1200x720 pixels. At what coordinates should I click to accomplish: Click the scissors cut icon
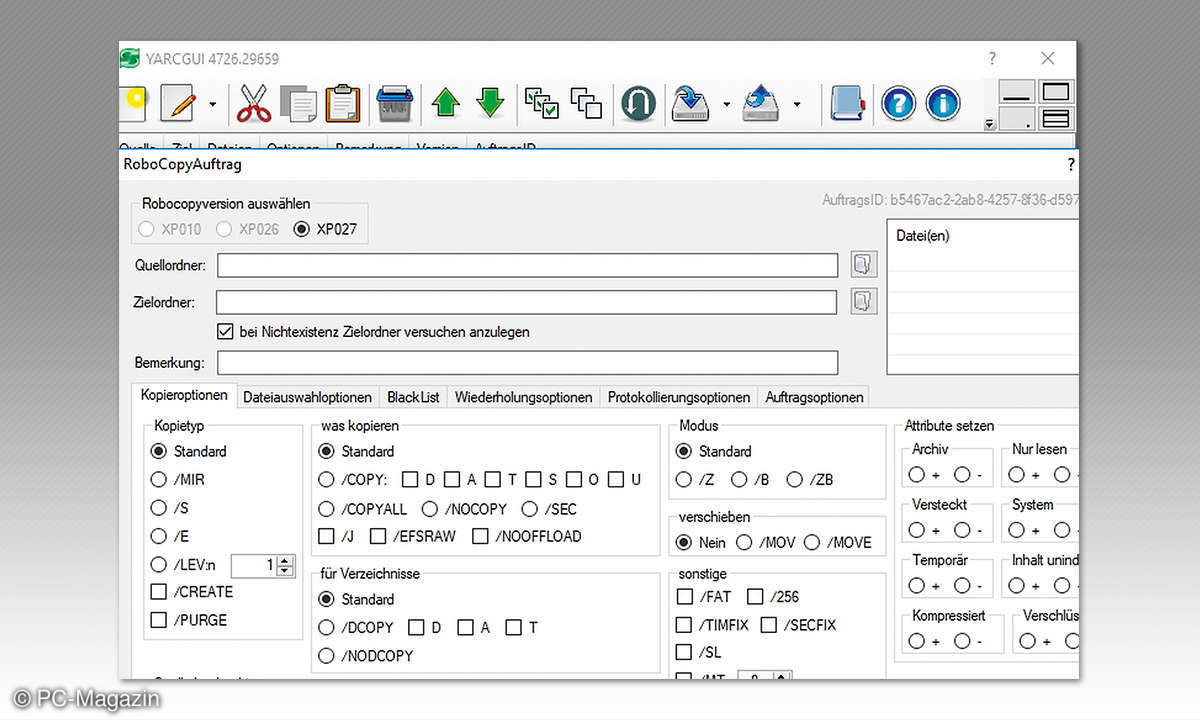[x=254, y=102]
